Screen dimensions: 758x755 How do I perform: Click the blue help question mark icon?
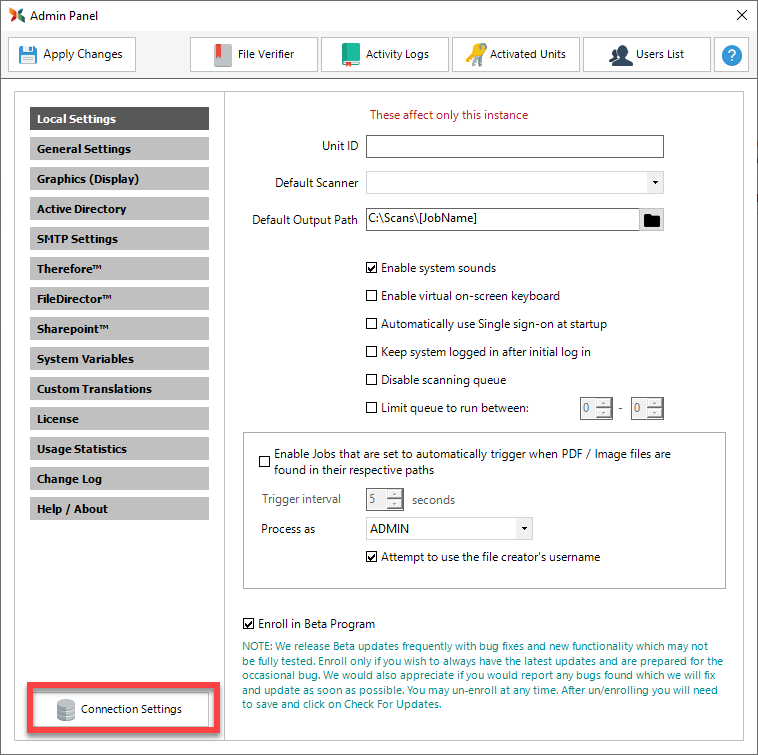(733, 55)
